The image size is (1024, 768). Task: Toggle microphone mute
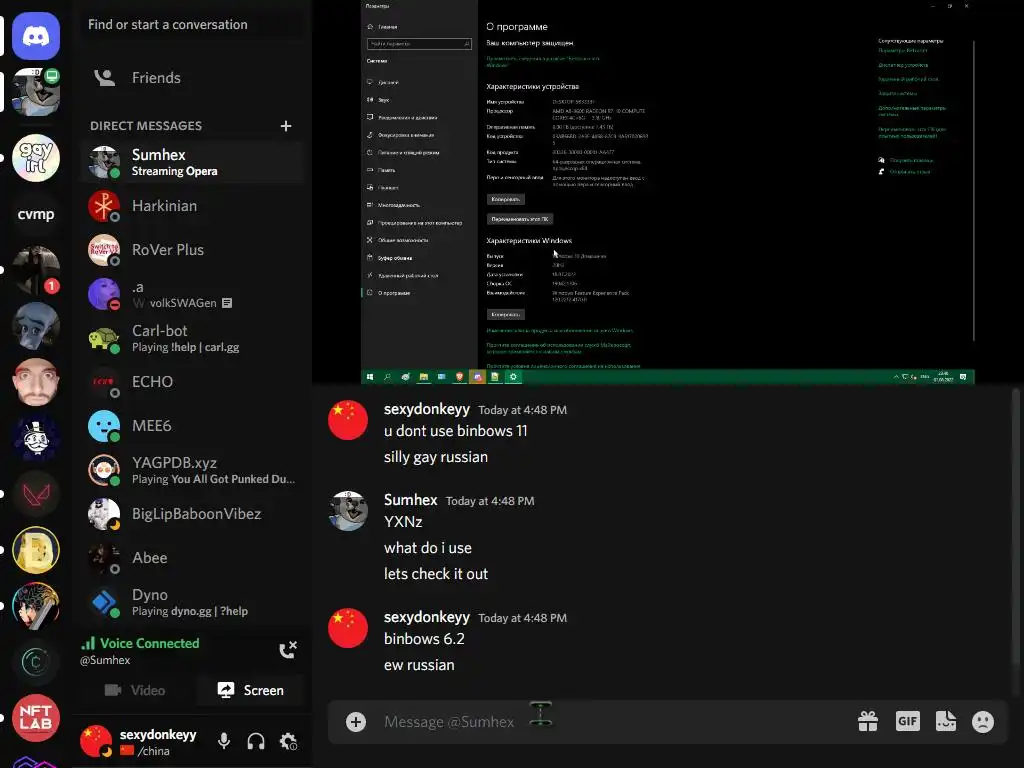[x=224, y=741]
